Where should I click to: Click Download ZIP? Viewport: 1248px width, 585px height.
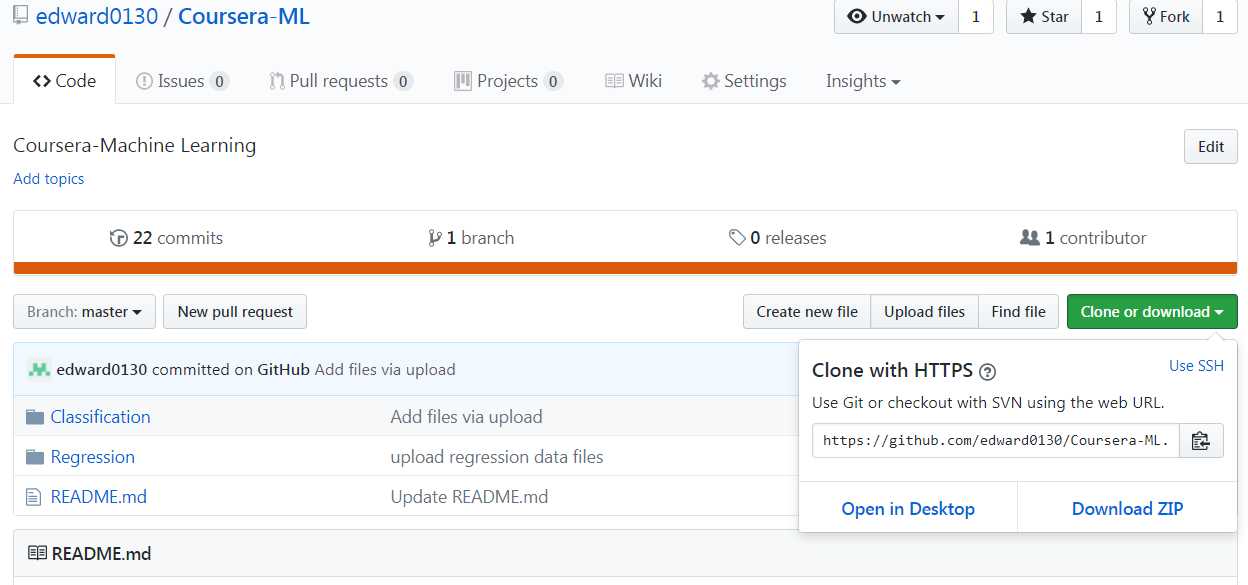(1127, 509)
